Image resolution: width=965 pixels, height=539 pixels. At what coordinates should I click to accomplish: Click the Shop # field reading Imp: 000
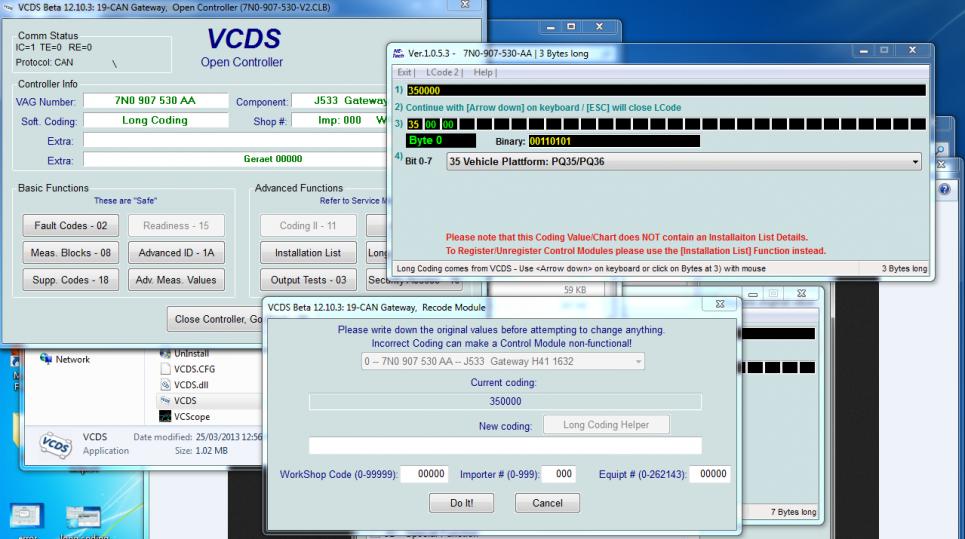tap(340, 120)
